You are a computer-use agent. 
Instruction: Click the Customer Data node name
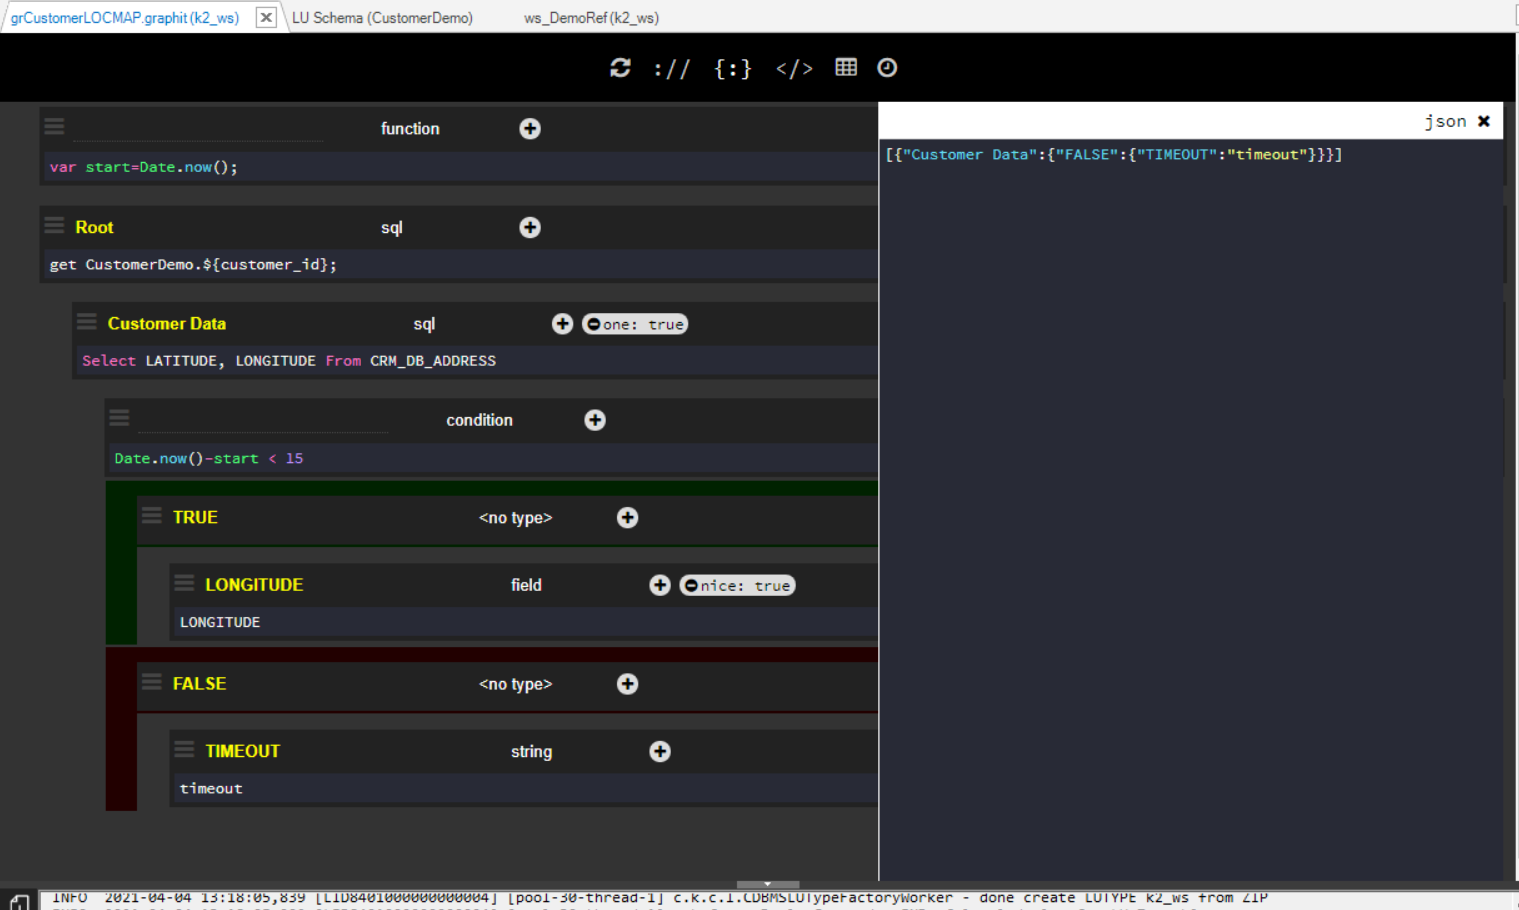[167, 324]
